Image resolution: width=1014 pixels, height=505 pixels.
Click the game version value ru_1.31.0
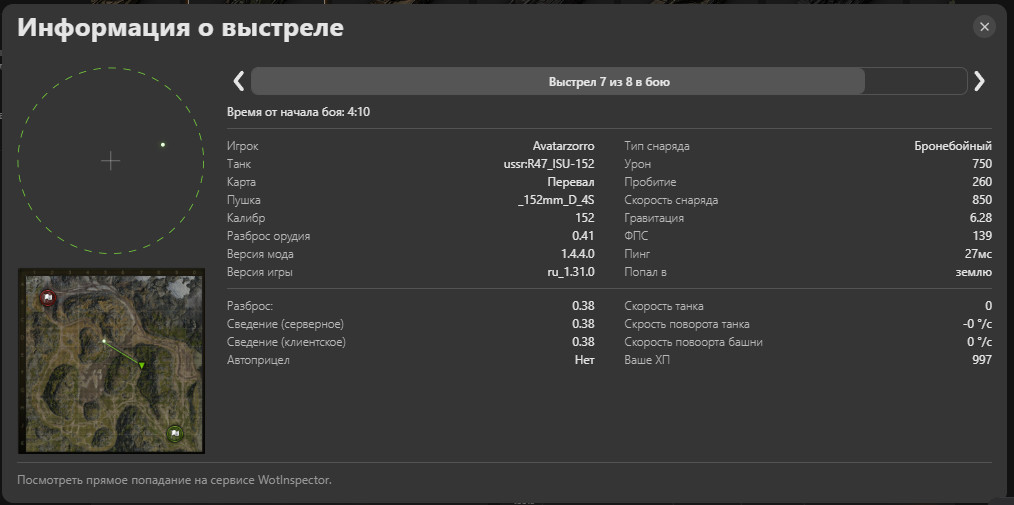tap(569, 271)
